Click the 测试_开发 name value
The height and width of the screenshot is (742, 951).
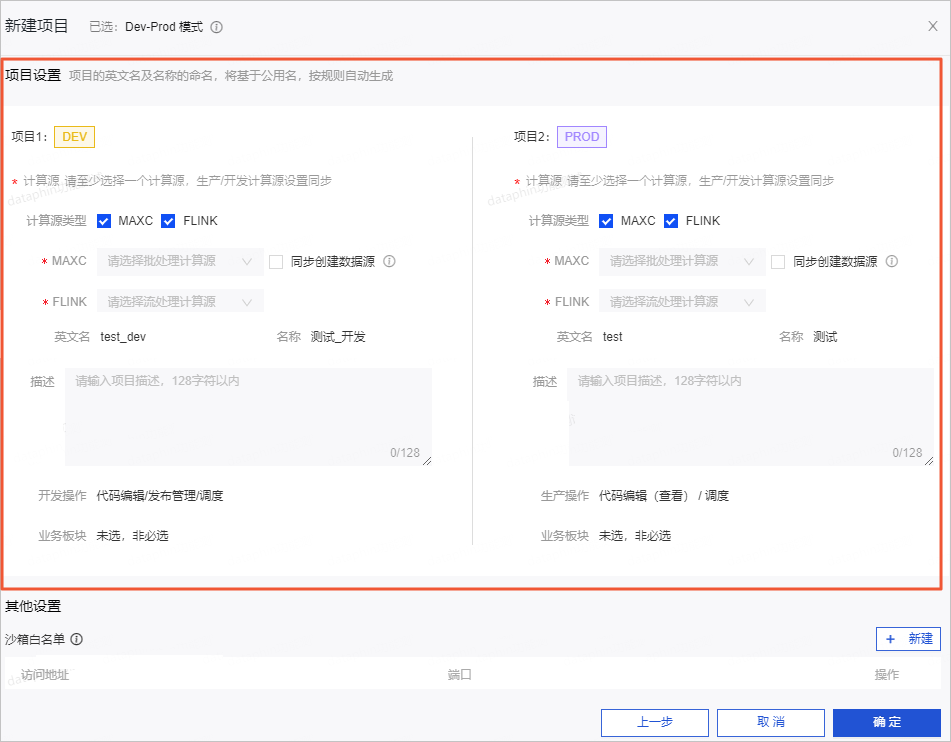[x=338, y=337]
